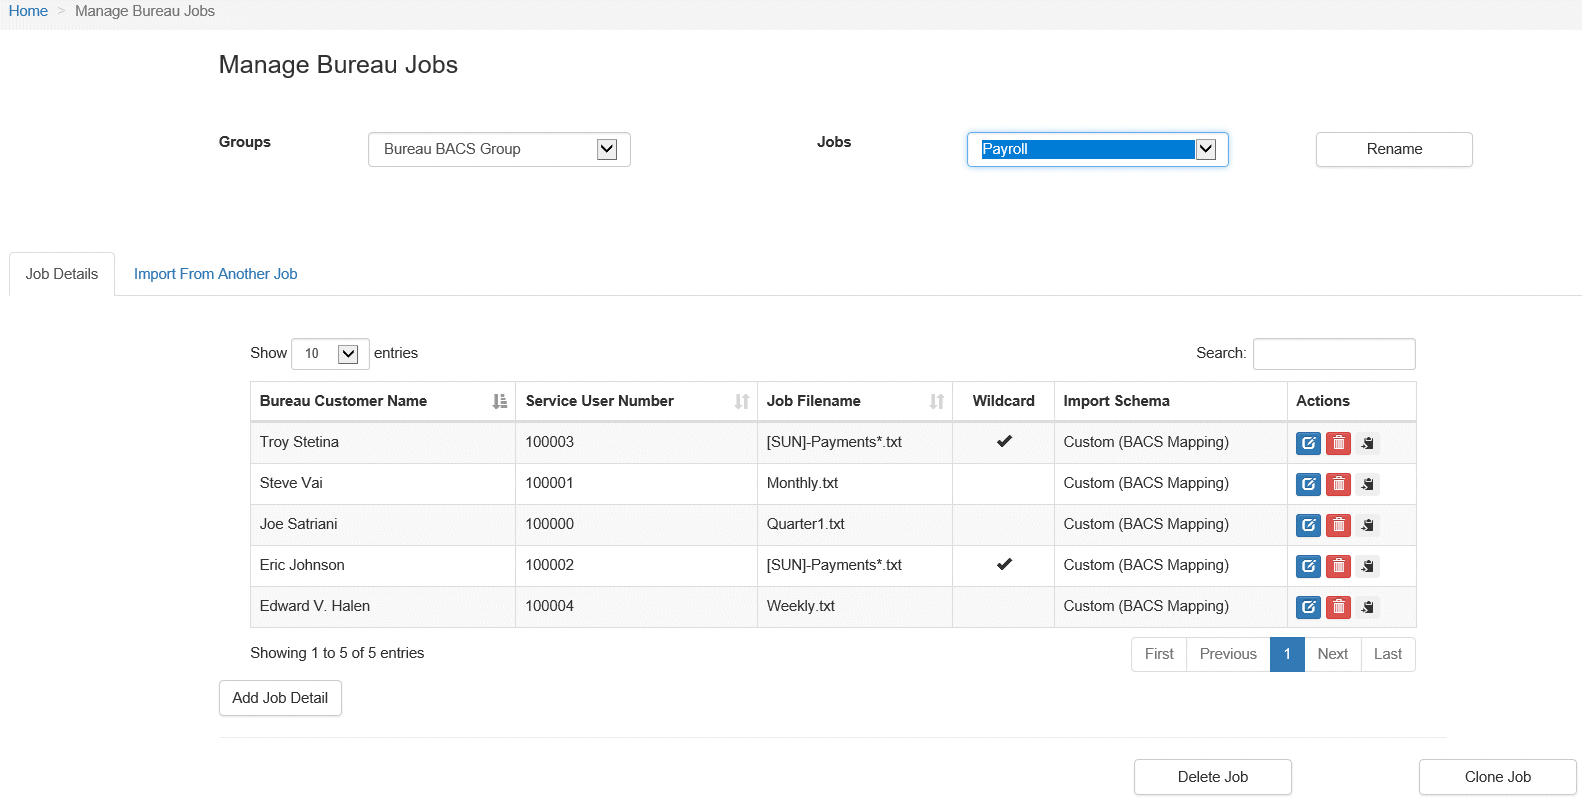1582x798 pixels.
Task: Open the Groups dropdown
Action: tap(499, 149)
